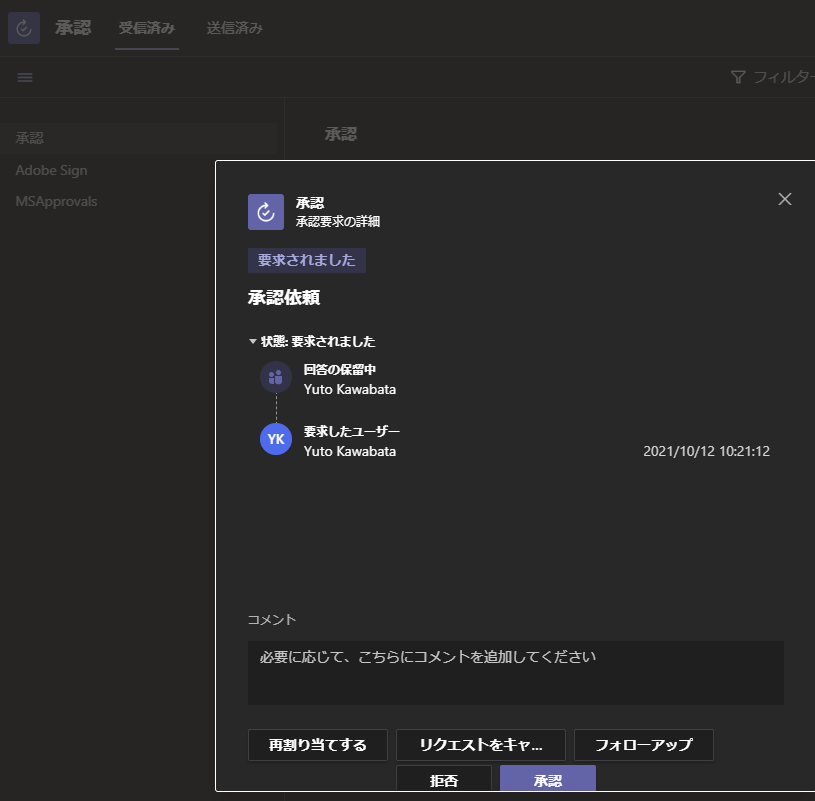Click the Approvals app icon top-left
815x801 pixels.
[x=23, y=27]
